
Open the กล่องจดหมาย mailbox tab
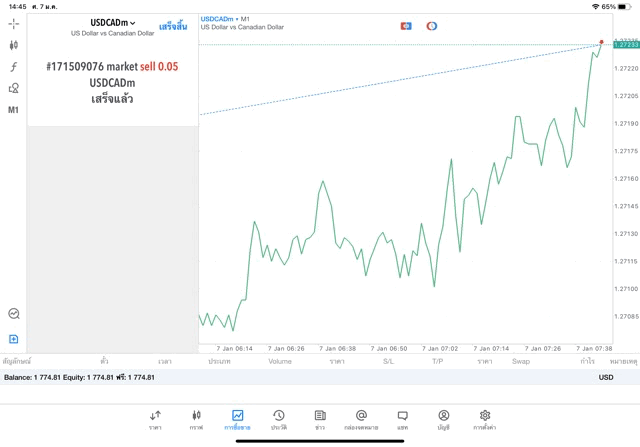(361, 419)
